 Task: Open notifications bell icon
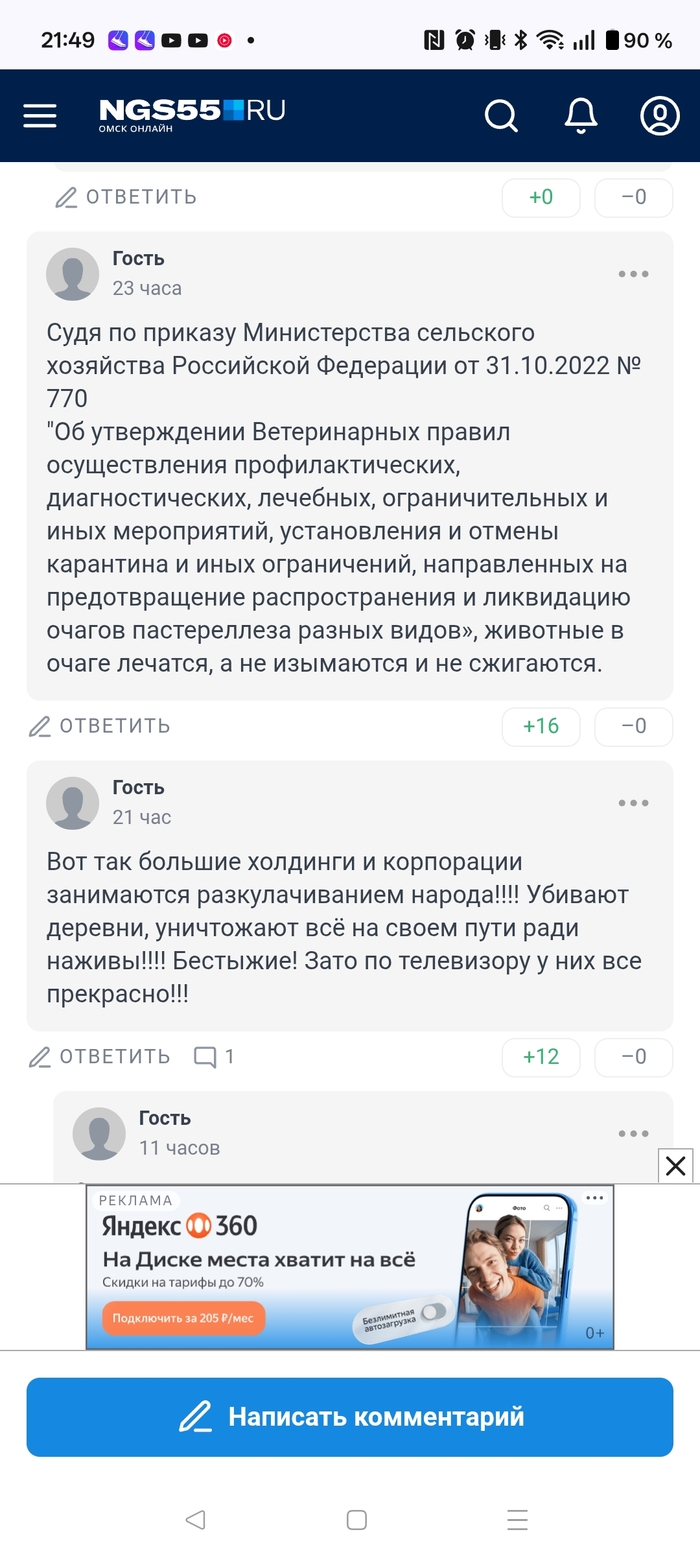coord(581,116)
